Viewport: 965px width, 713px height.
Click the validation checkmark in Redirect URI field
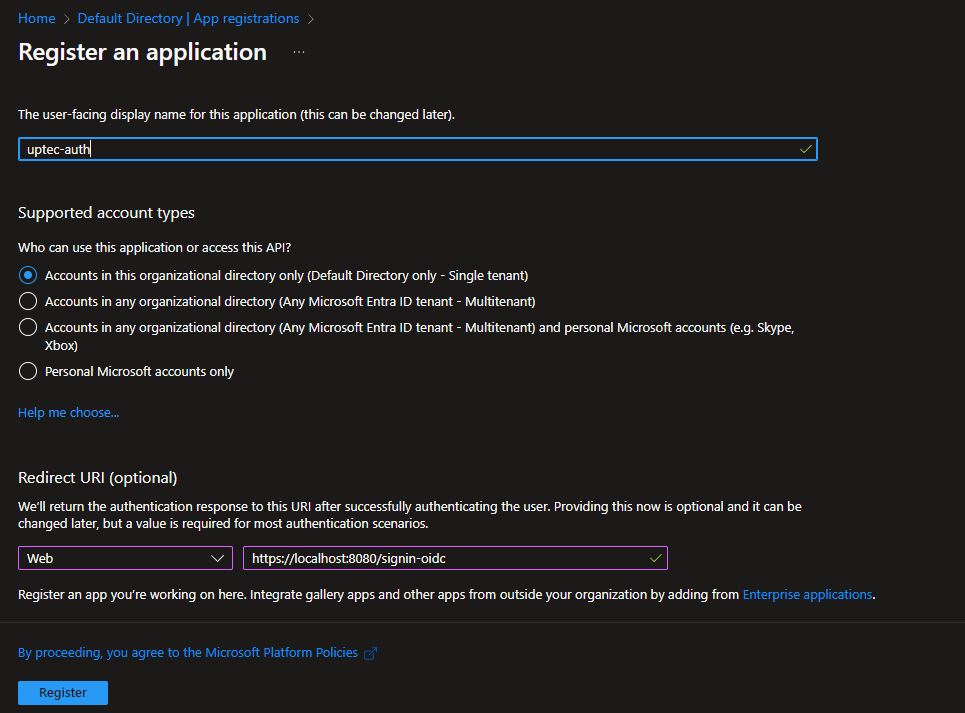pyautogui.click(x=656, y=557)
